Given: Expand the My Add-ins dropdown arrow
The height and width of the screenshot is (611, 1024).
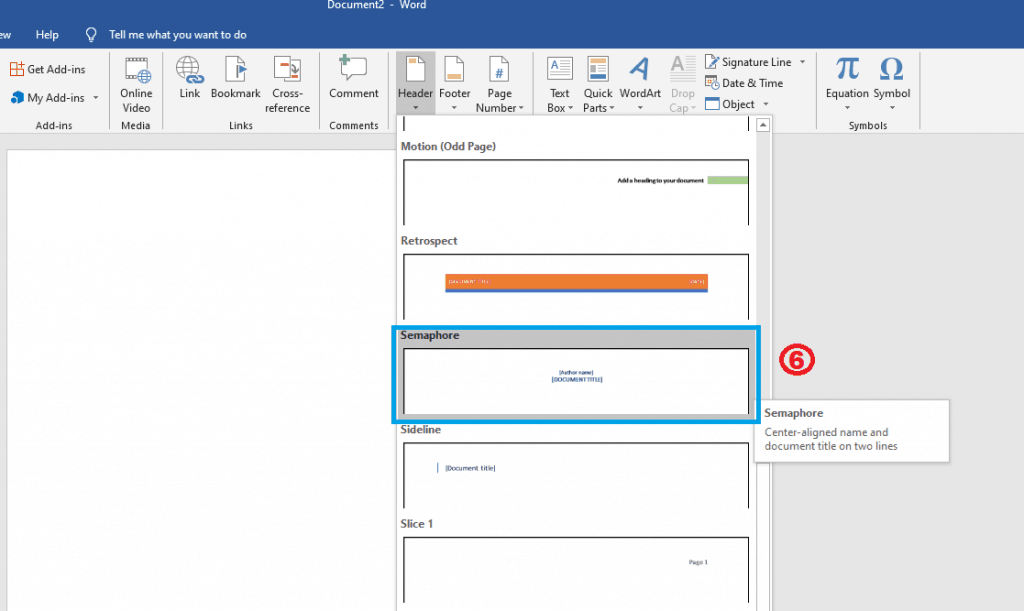Looking at the screenshot, I should pyautogui.click(x=95, y=98).
